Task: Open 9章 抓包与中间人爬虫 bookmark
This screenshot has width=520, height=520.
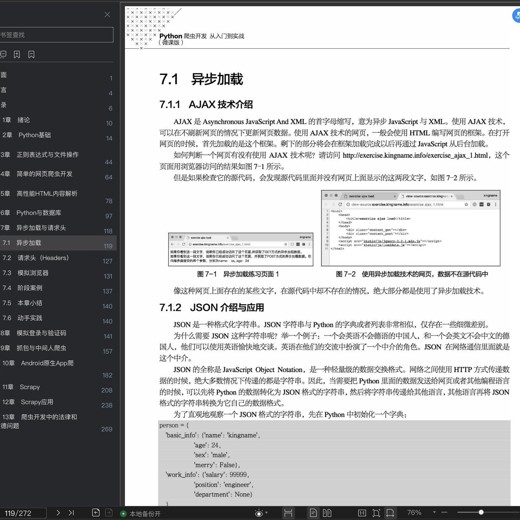Action: click(33, 348)
